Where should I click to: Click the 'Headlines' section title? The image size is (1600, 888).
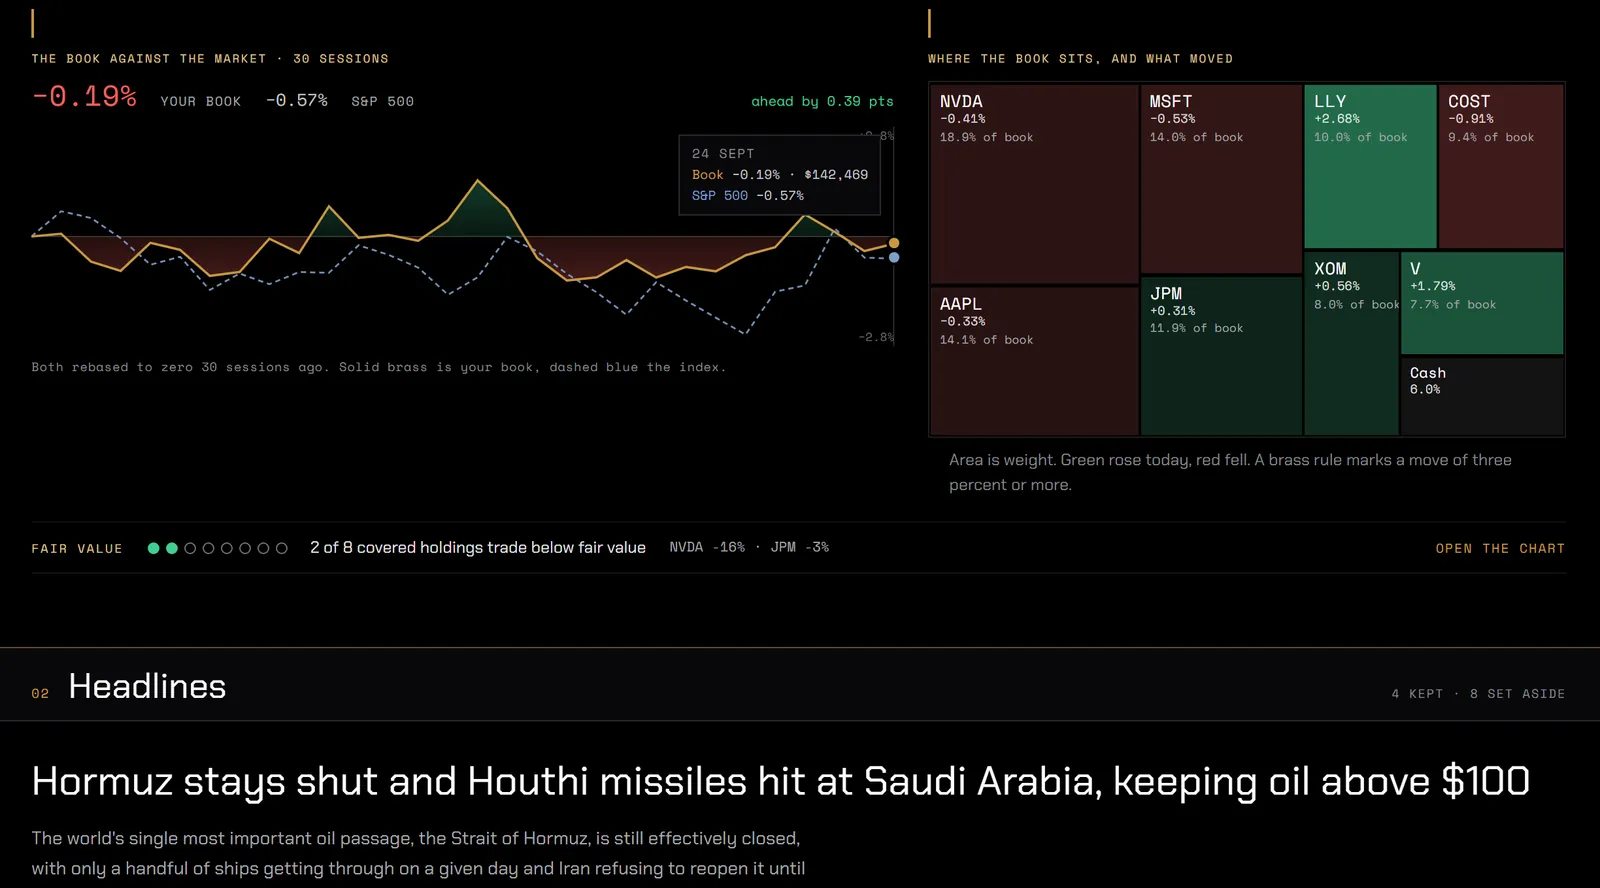tap(147, 687)
